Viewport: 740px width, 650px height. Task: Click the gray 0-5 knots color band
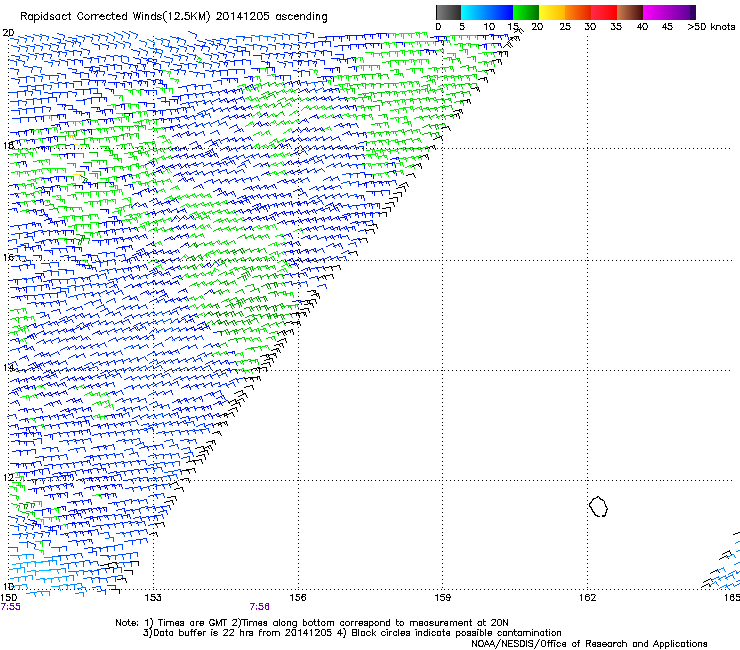pos(448,12)
